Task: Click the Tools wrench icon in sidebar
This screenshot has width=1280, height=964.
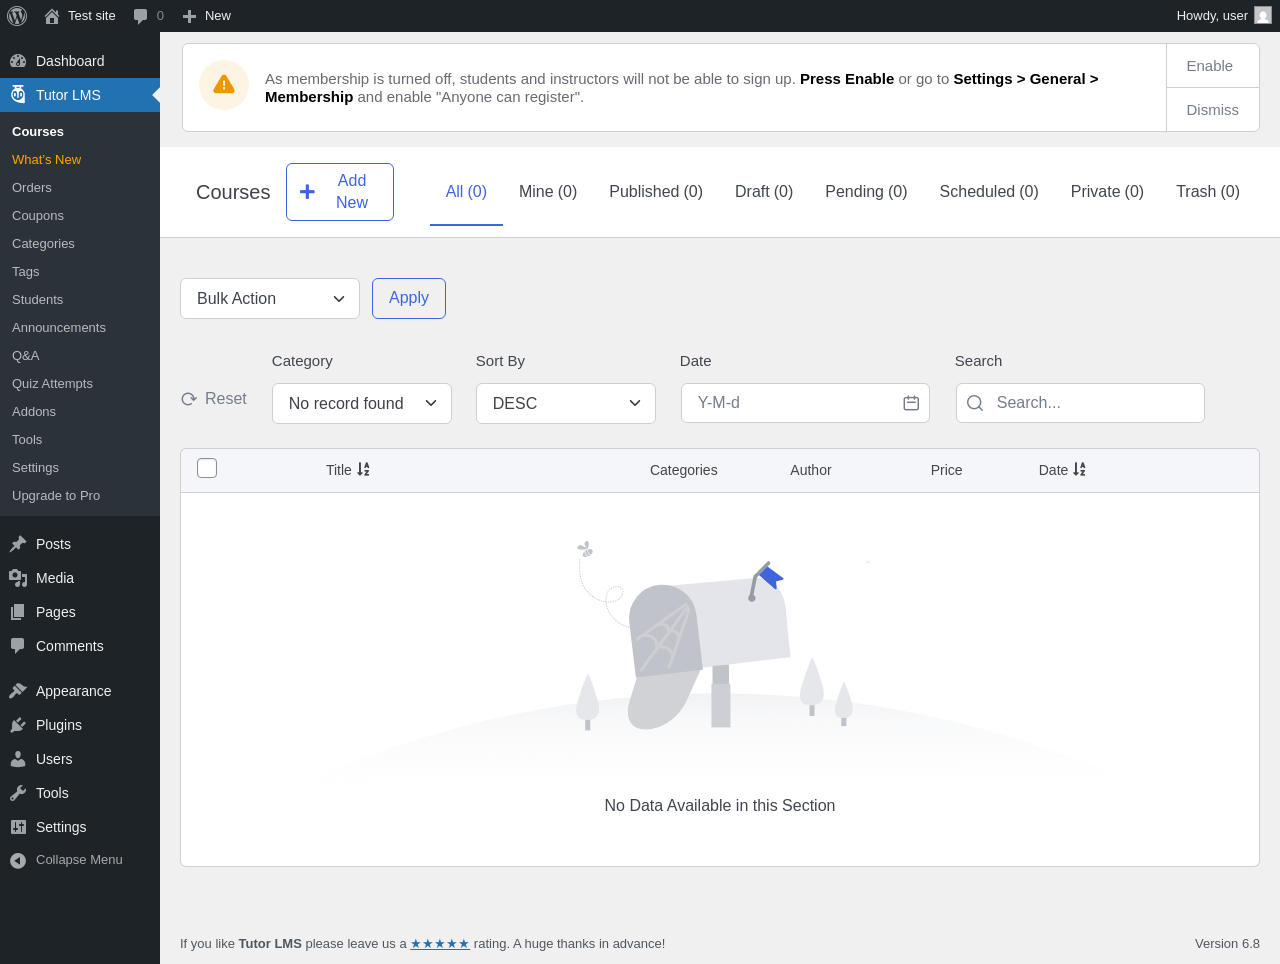Action: pyautogui.click(x=18, y=793)
